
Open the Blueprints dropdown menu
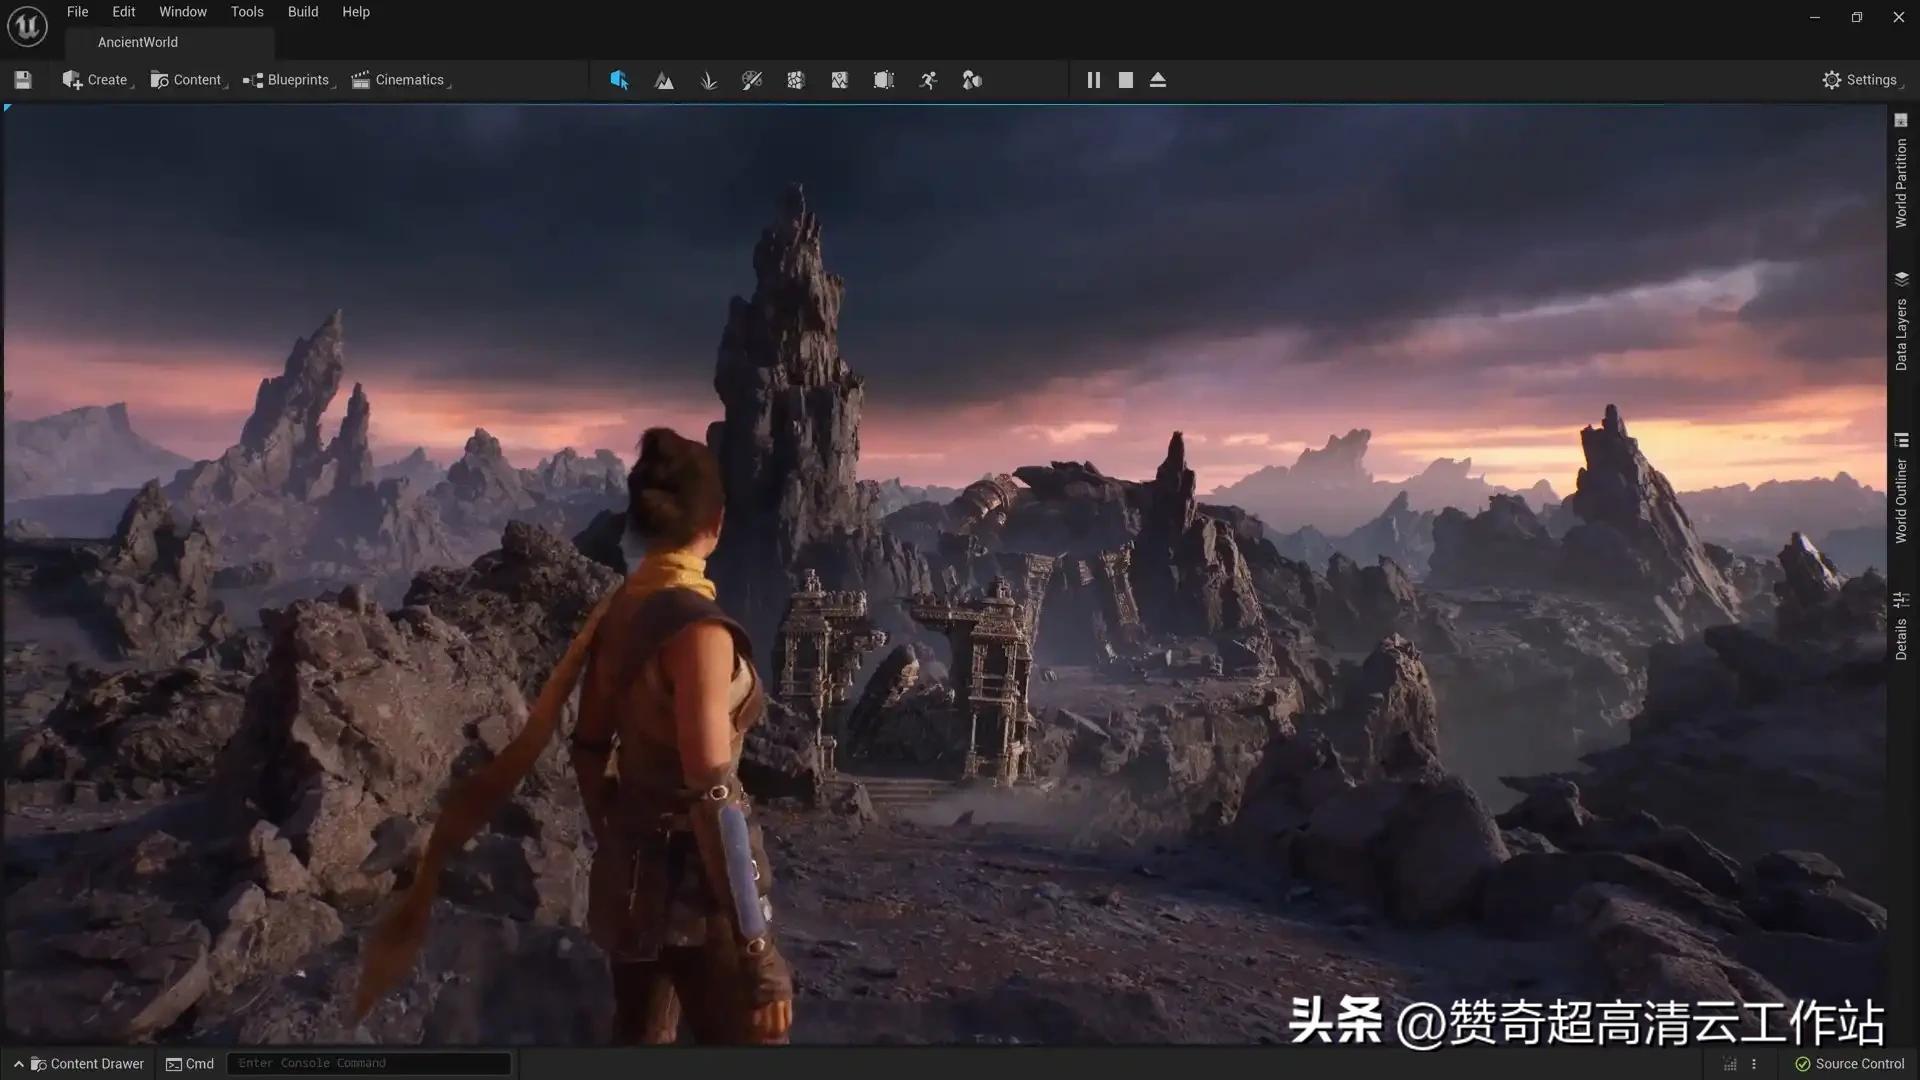coord(287,80)
